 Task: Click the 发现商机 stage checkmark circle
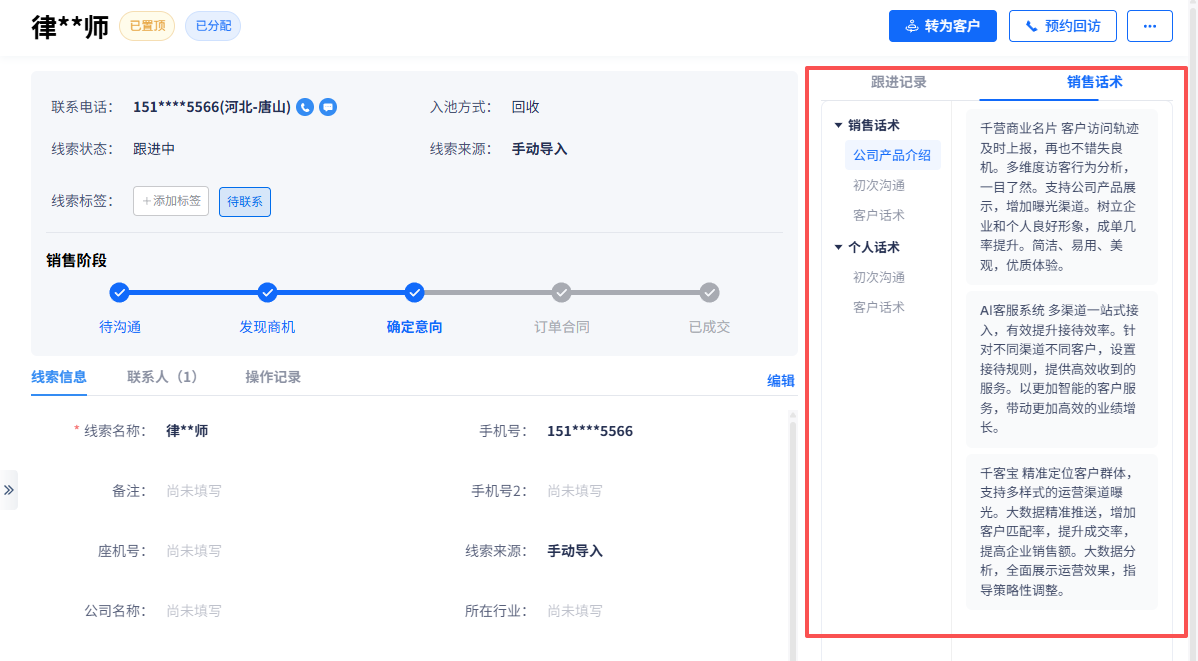click(x=267, y=293)
